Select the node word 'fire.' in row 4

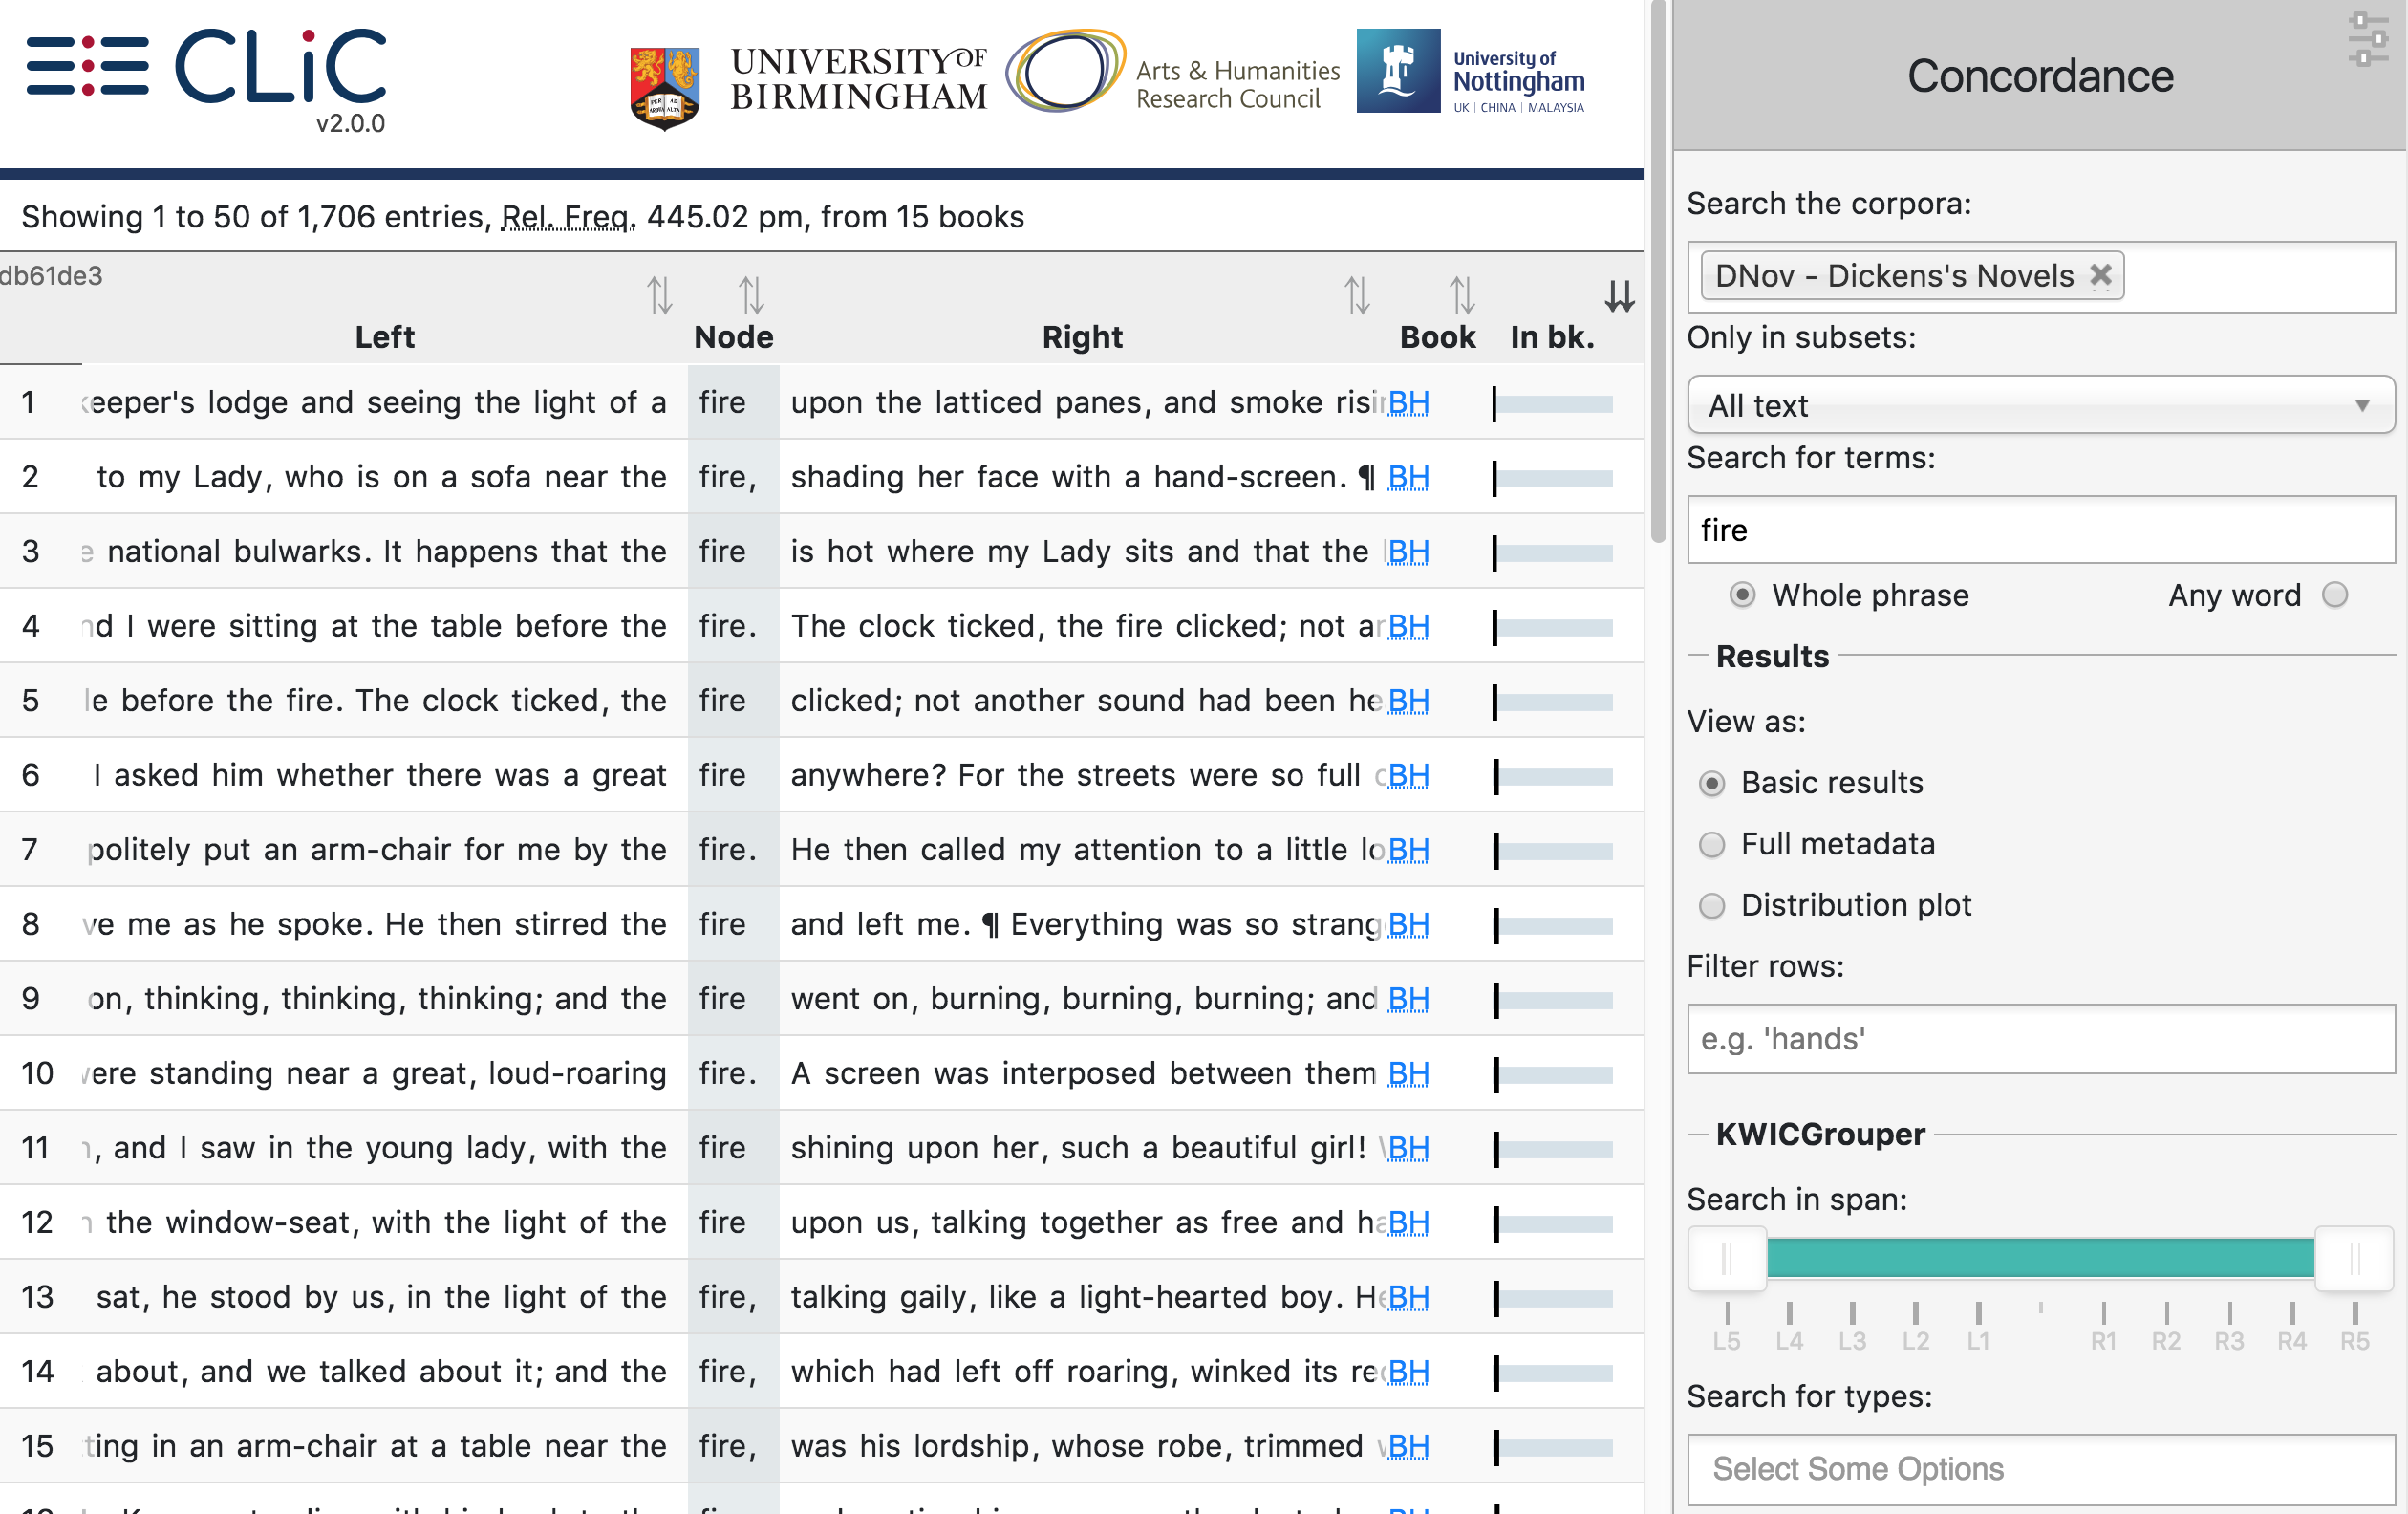tap(728, 626)
